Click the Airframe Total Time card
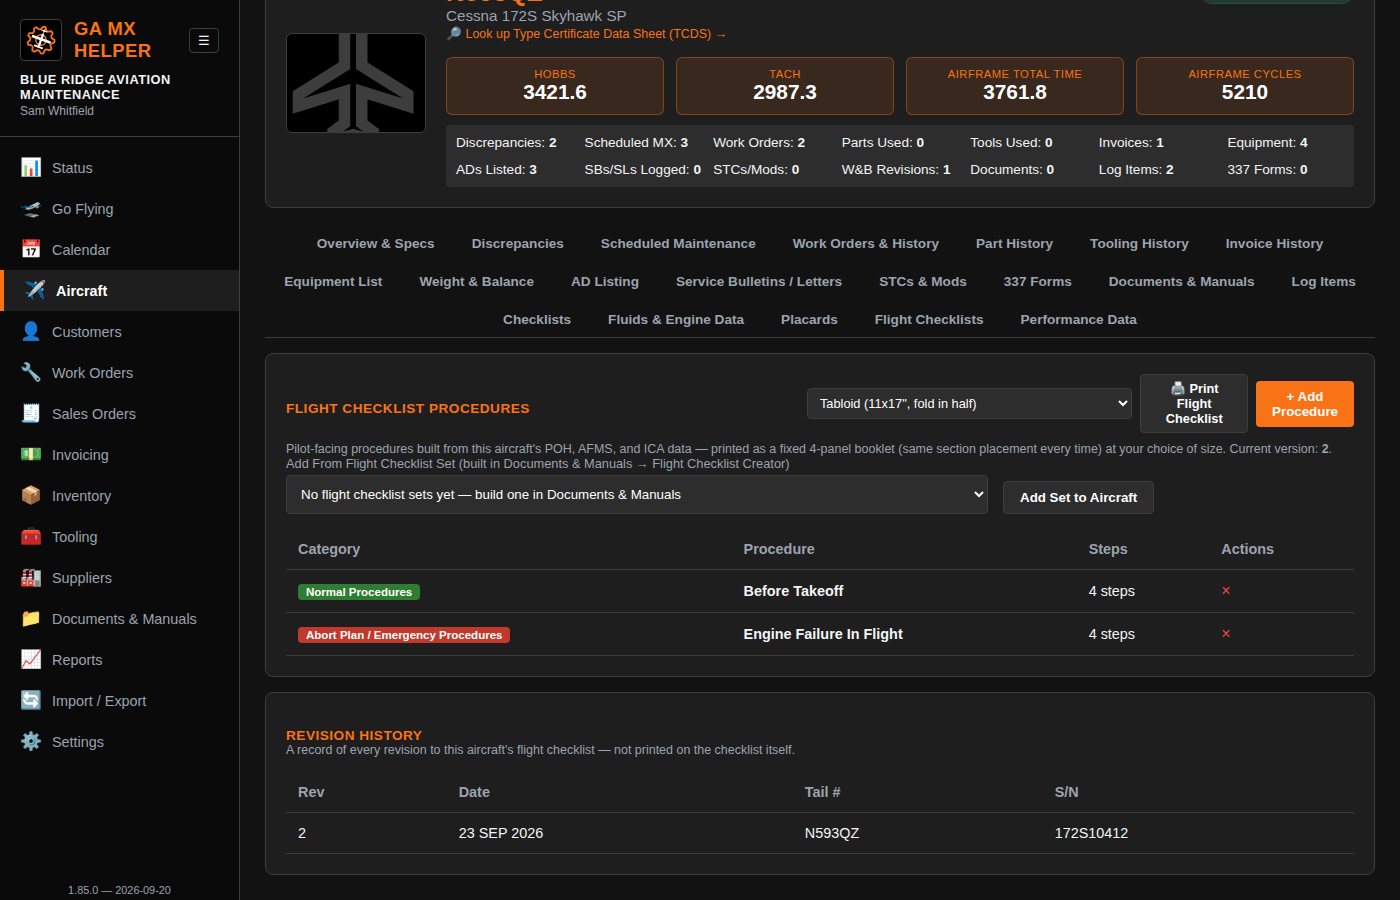This screenshot has height=900, width=1400. pos(1015,86)
